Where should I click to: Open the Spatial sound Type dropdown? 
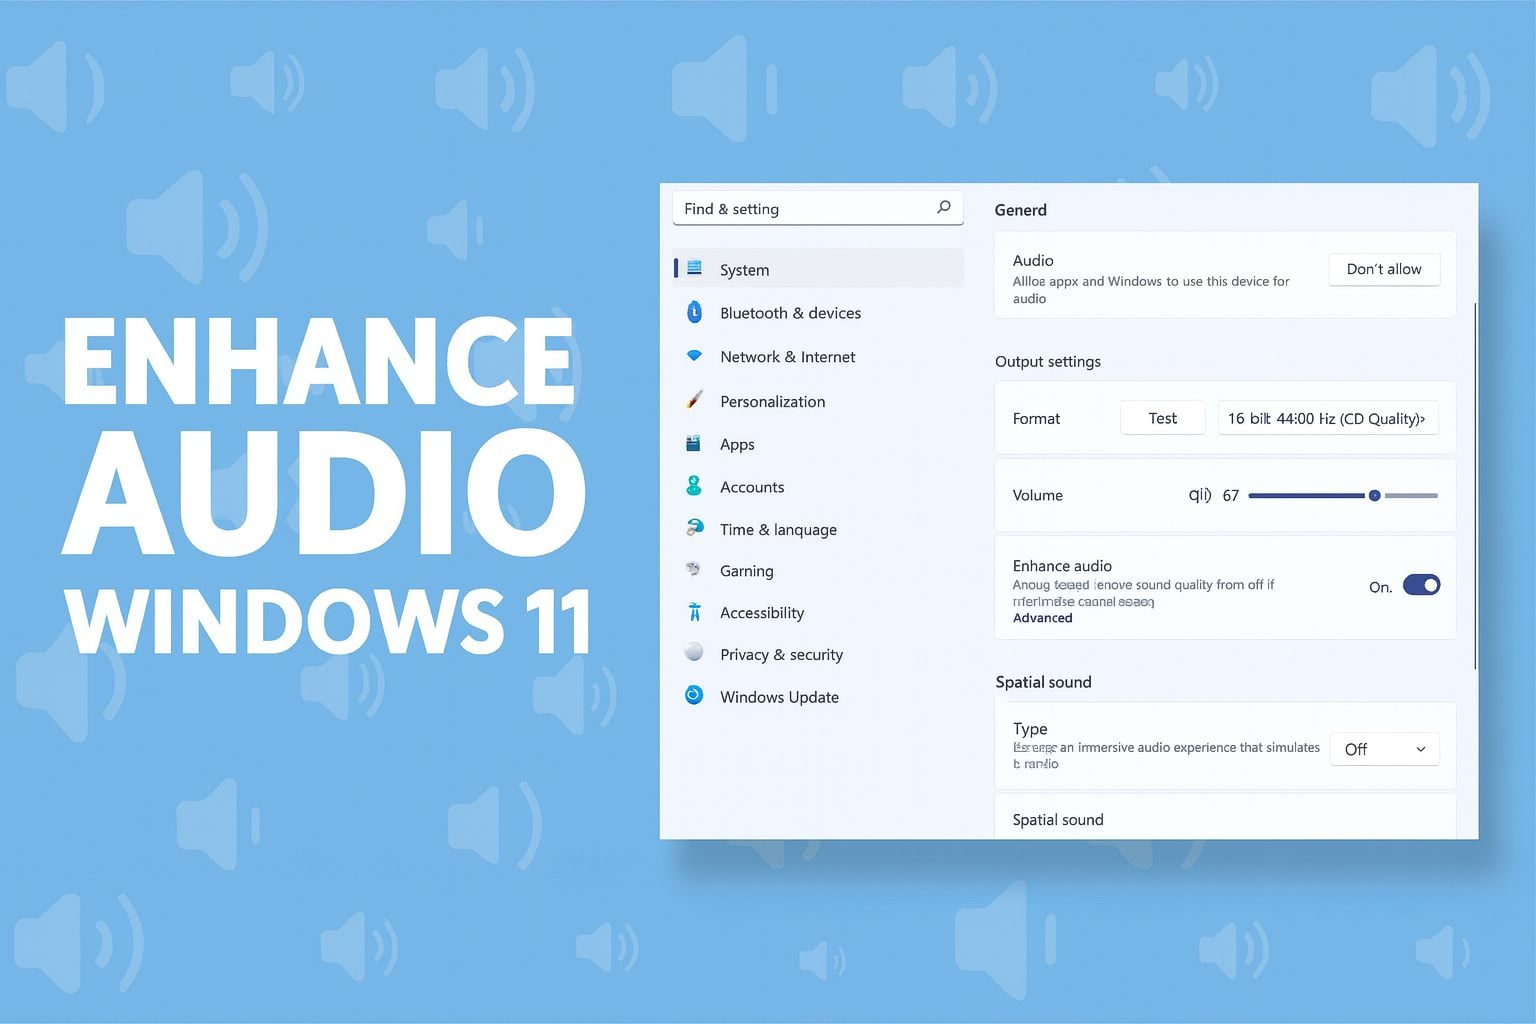(1384, 748)
